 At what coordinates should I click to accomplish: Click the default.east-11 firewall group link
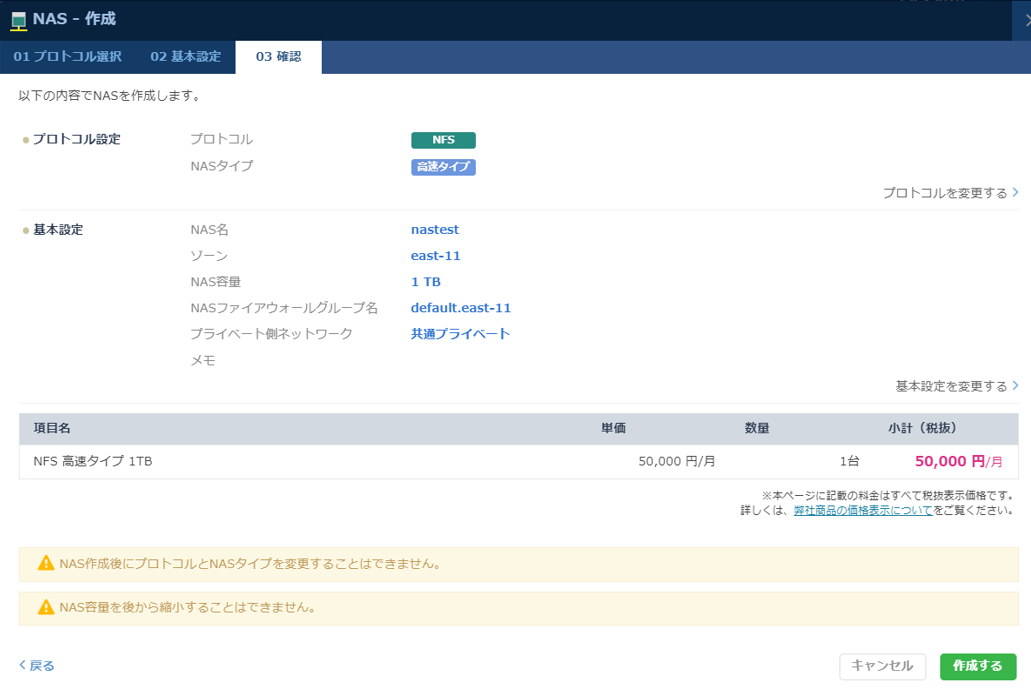[x=461, y=307]
